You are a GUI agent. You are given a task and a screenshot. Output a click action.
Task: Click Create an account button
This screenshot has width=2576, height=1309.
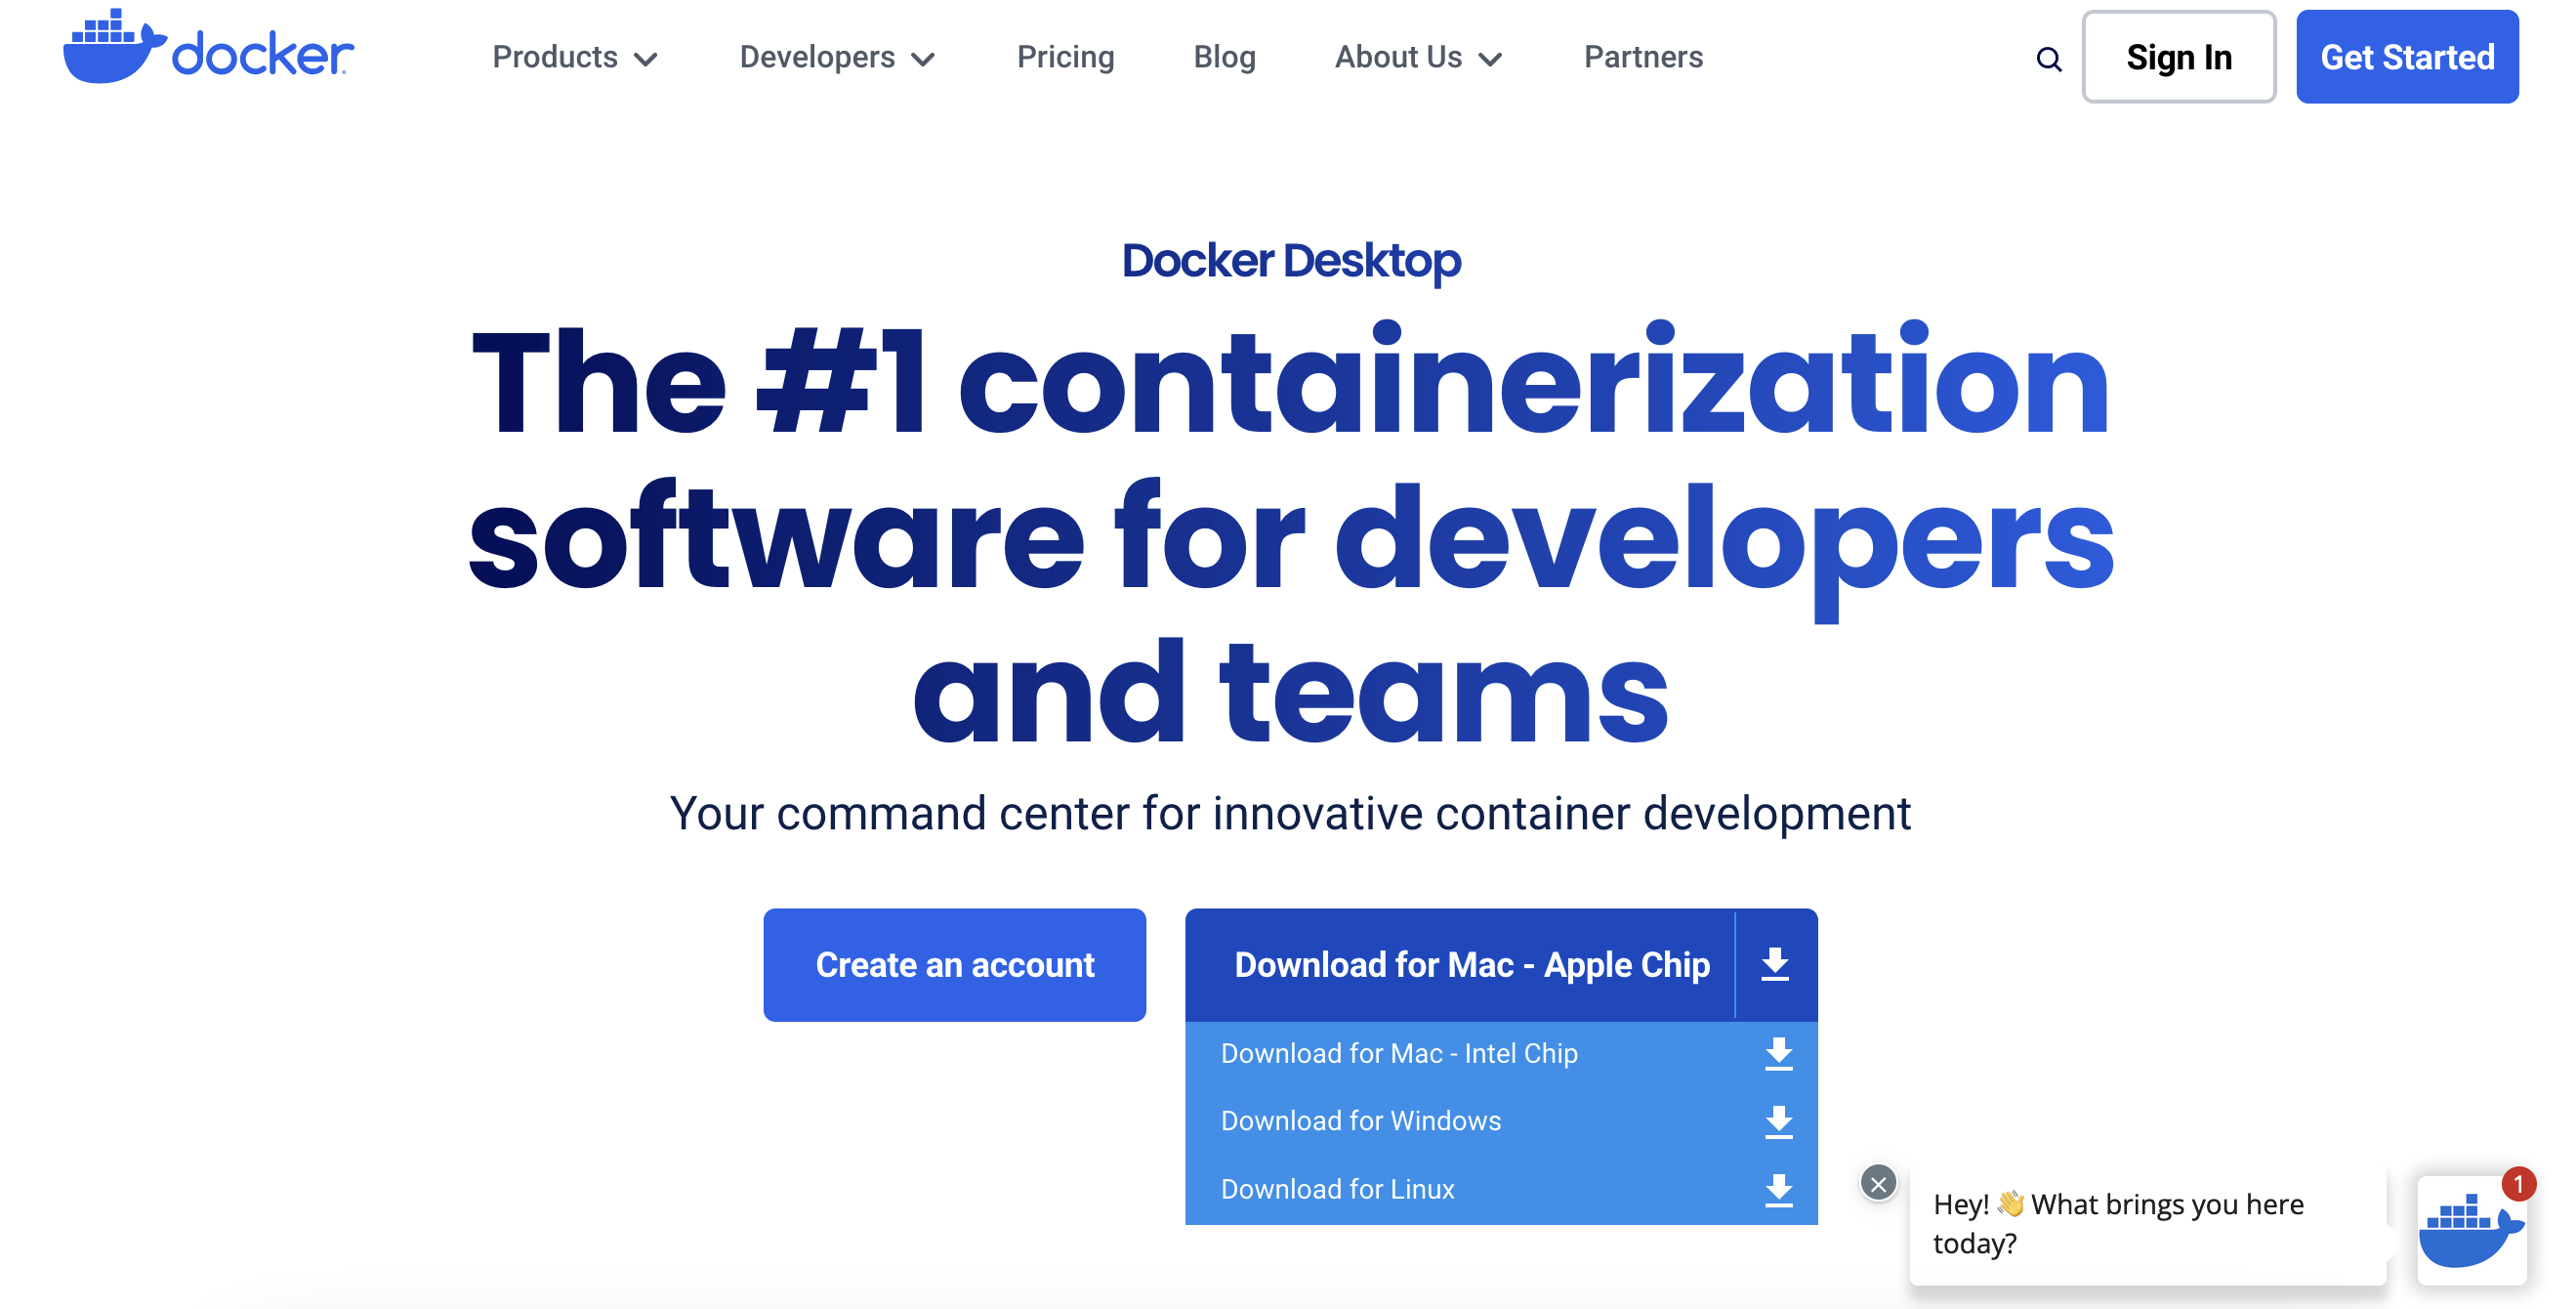tap(954, 964)
